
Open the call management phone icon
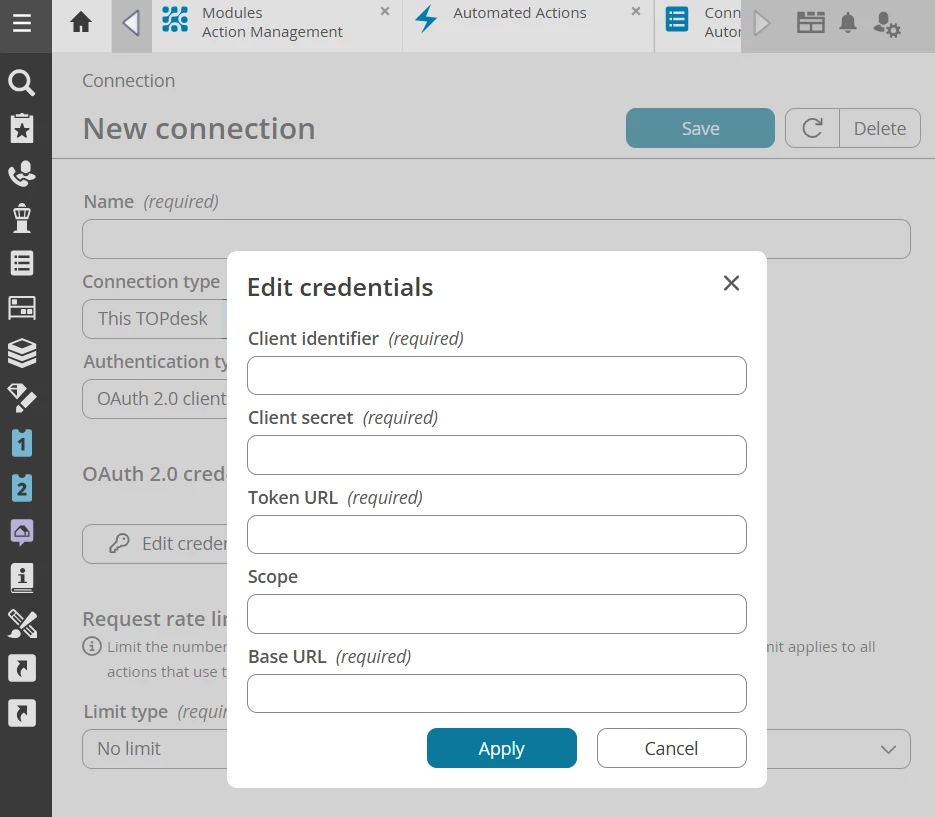(22, 174)
